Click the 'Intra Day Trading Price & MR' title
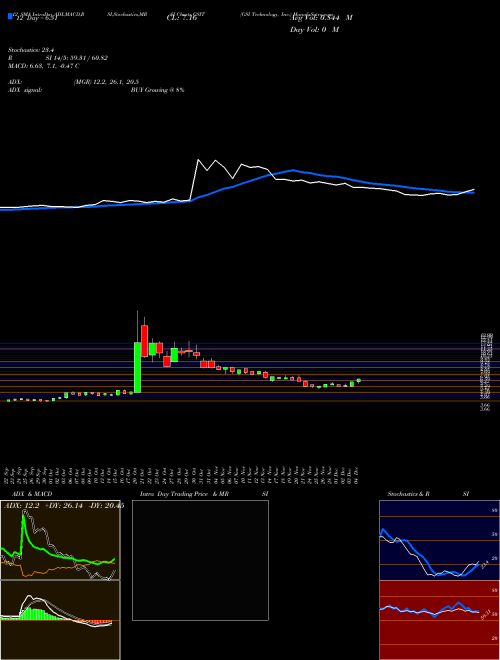This screenshot has width=500, height=660. click(x=184, y=494)
